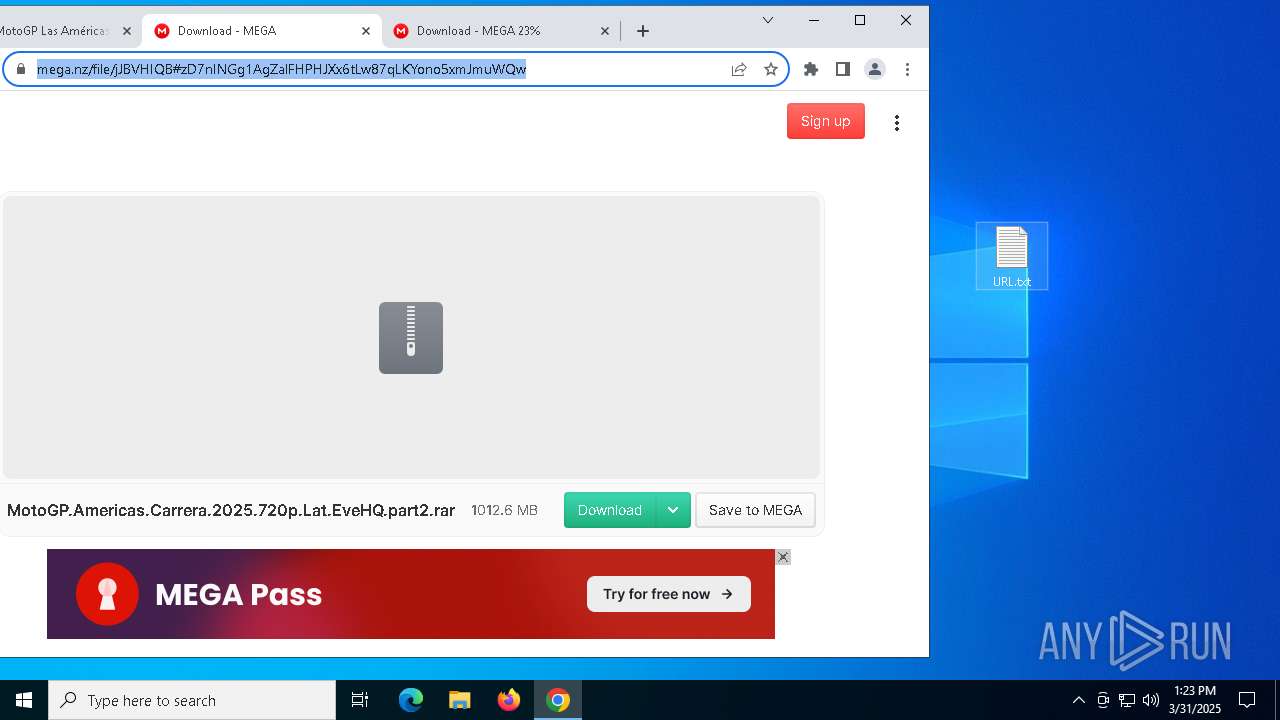Click the green Download button

pos(610,510)
